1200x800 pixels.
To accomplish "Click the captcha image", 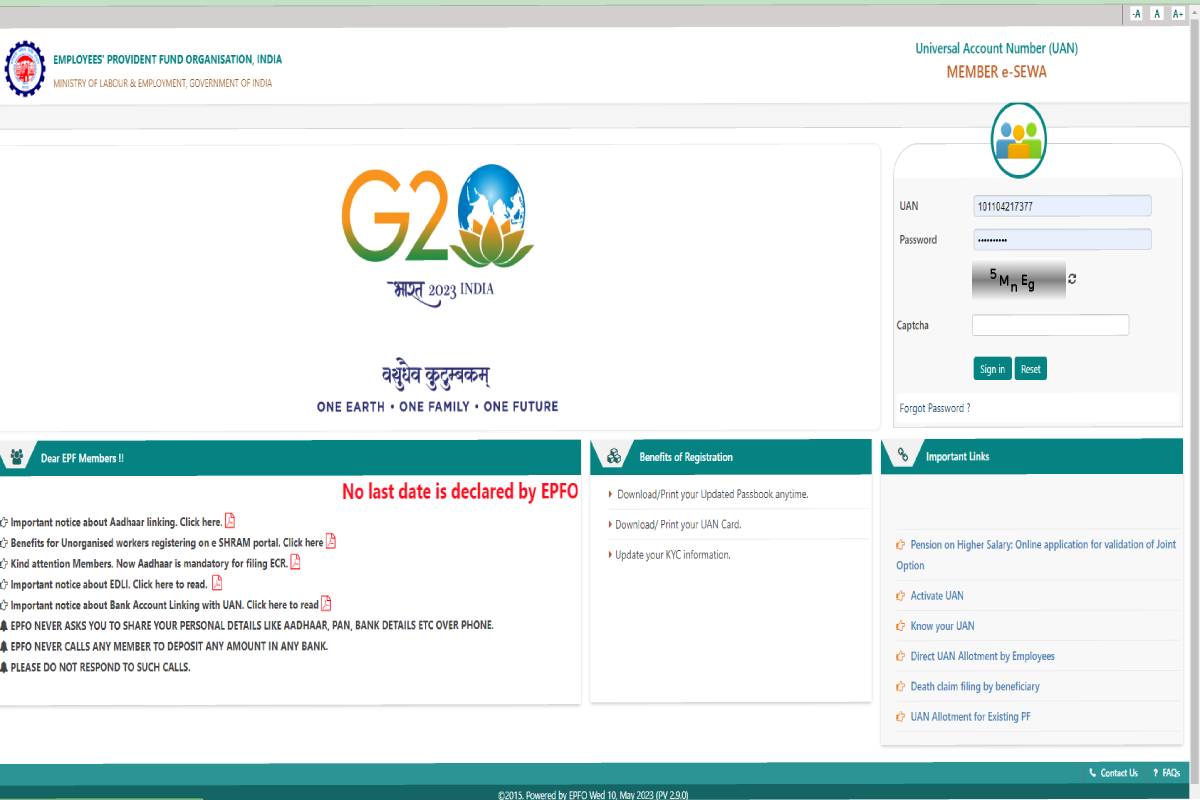I will (x=1017, y=280).
